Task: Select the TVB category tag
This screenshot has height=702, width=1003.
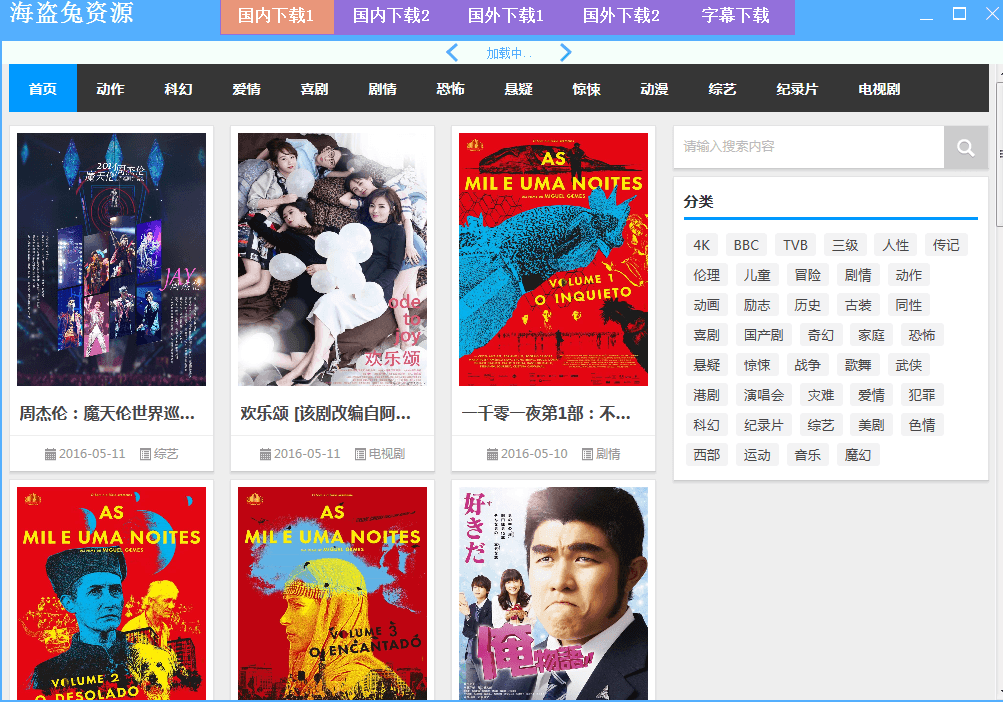Action: coord(795,245)
